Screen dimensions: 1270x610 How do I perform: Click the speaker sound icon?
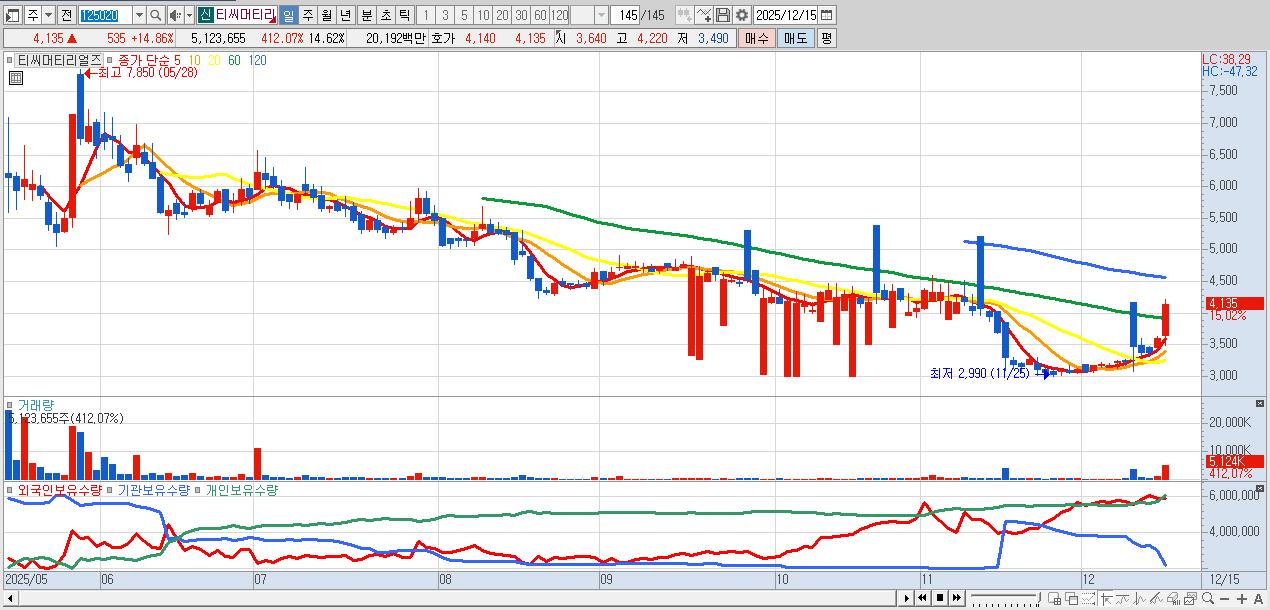pyautogui.click(x=174, y=15)
